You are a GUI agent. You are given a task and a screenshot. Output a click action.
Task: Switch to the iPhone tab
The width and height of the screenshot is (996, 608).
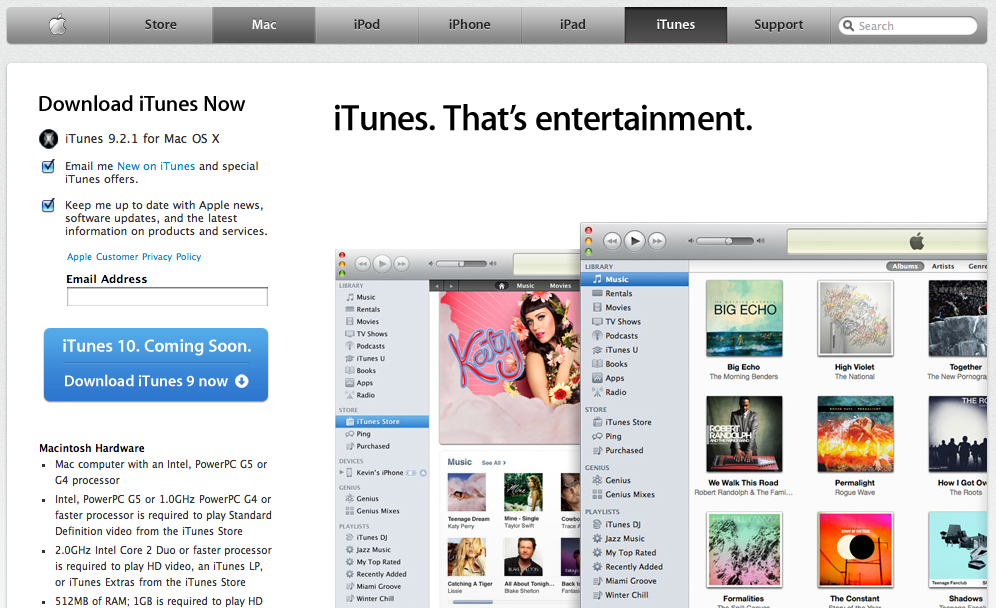(469, 25)
